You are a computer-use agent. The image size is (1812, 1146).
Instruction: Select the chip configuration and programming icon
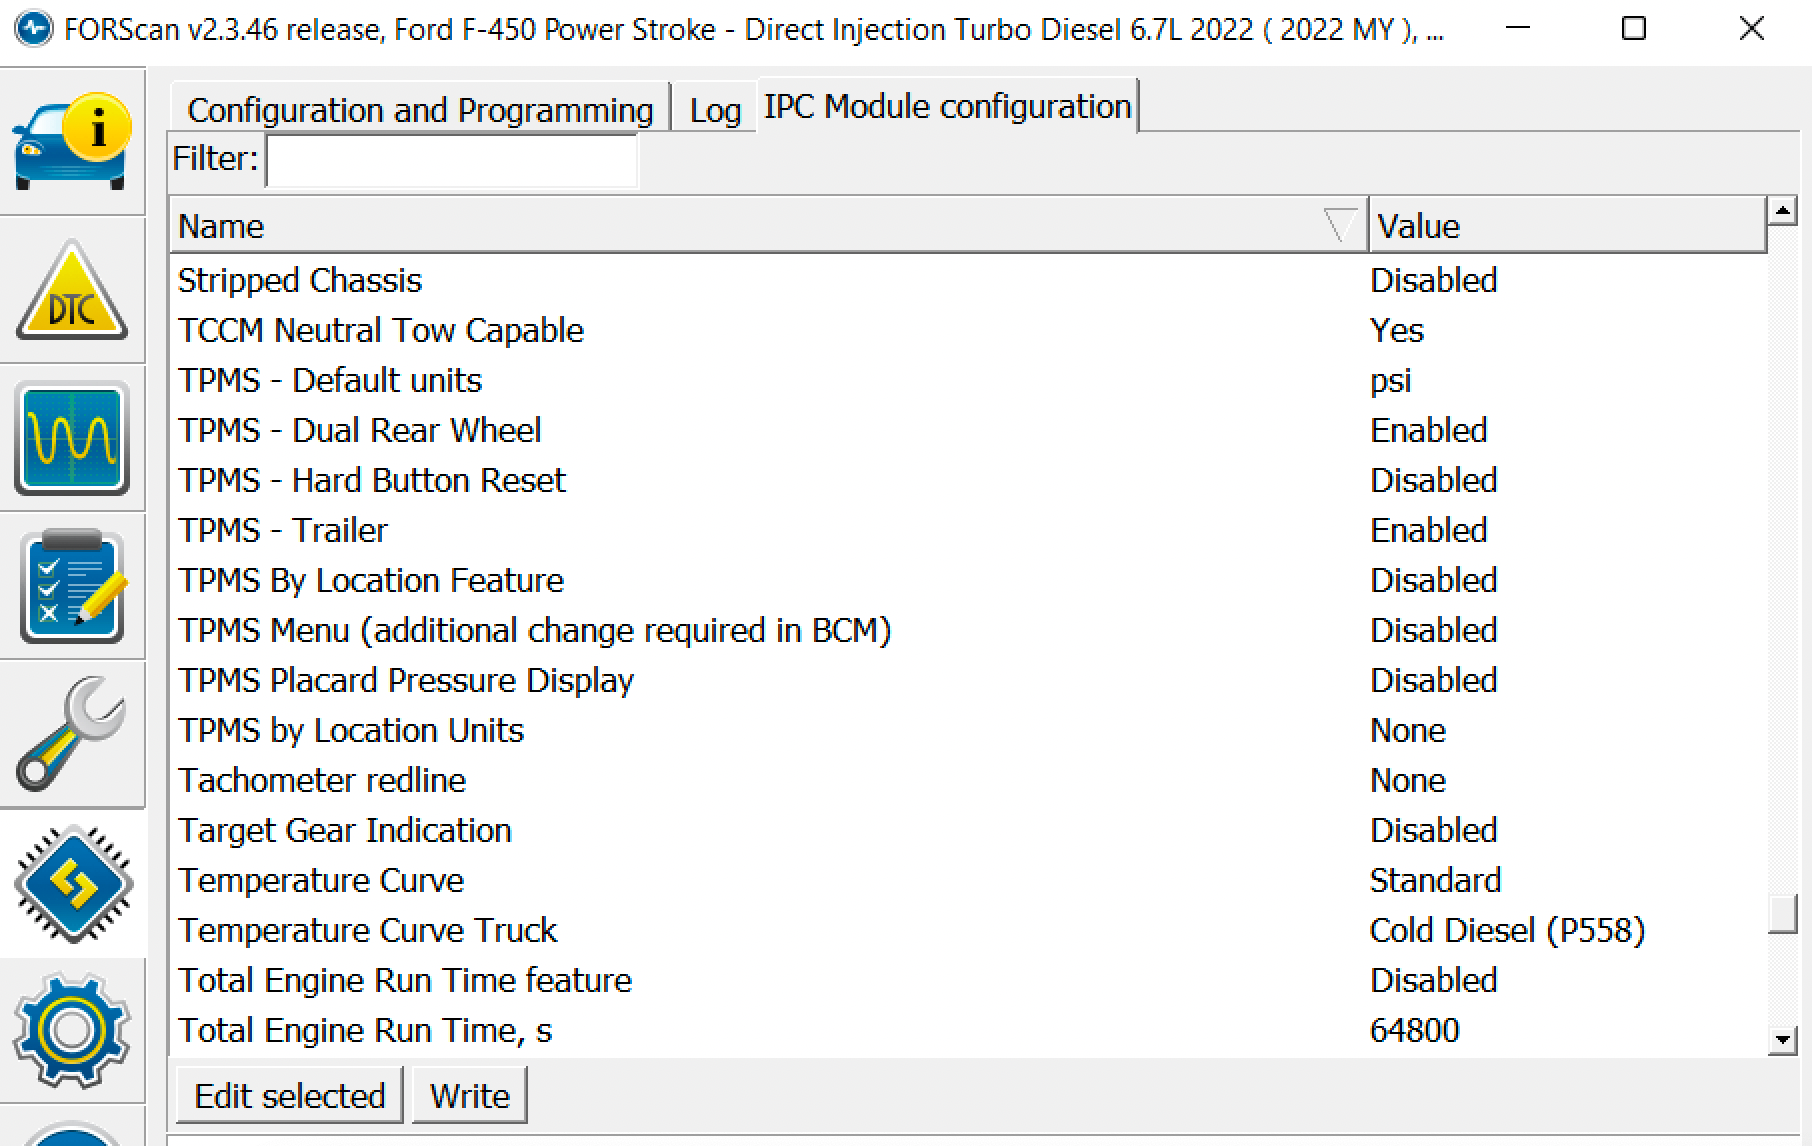click(x=72, y=884)
